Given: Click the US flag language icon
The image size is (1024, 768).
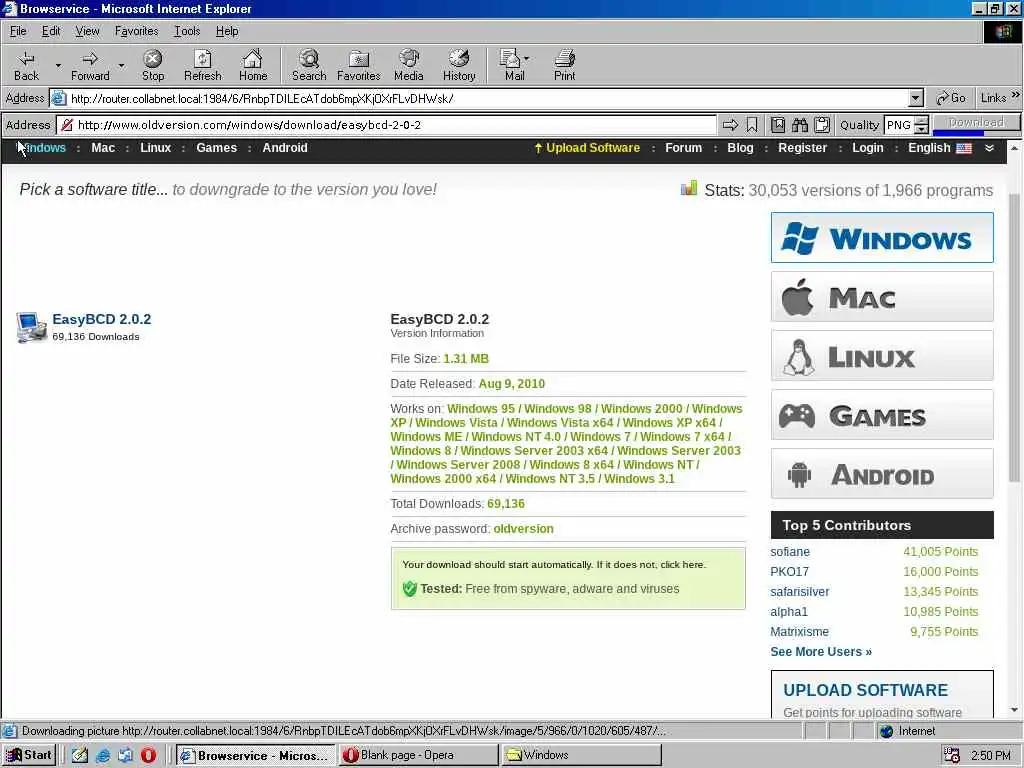Looking at the screenshot, I should [964, 148].
